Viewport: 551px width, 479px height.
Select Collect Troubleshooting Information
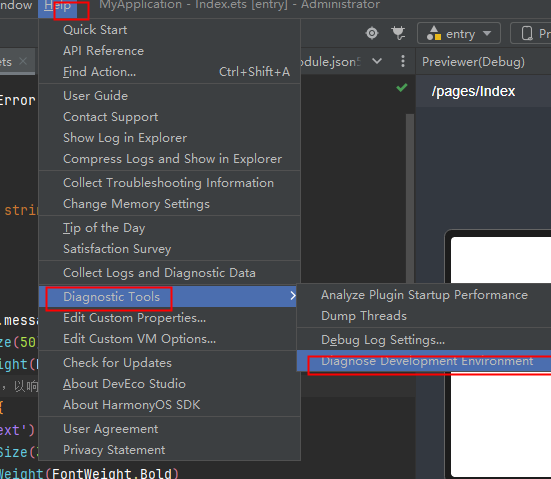168,183
